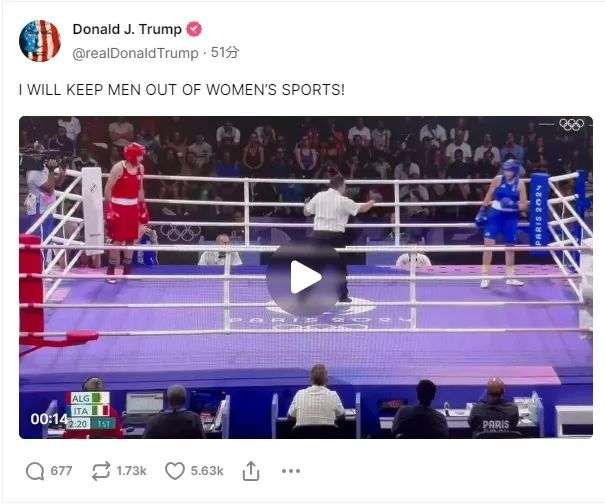Click the ALG ITA scoreboard overlay
Image resolution: width=605 pixels, height=504 pixels.
91,411
